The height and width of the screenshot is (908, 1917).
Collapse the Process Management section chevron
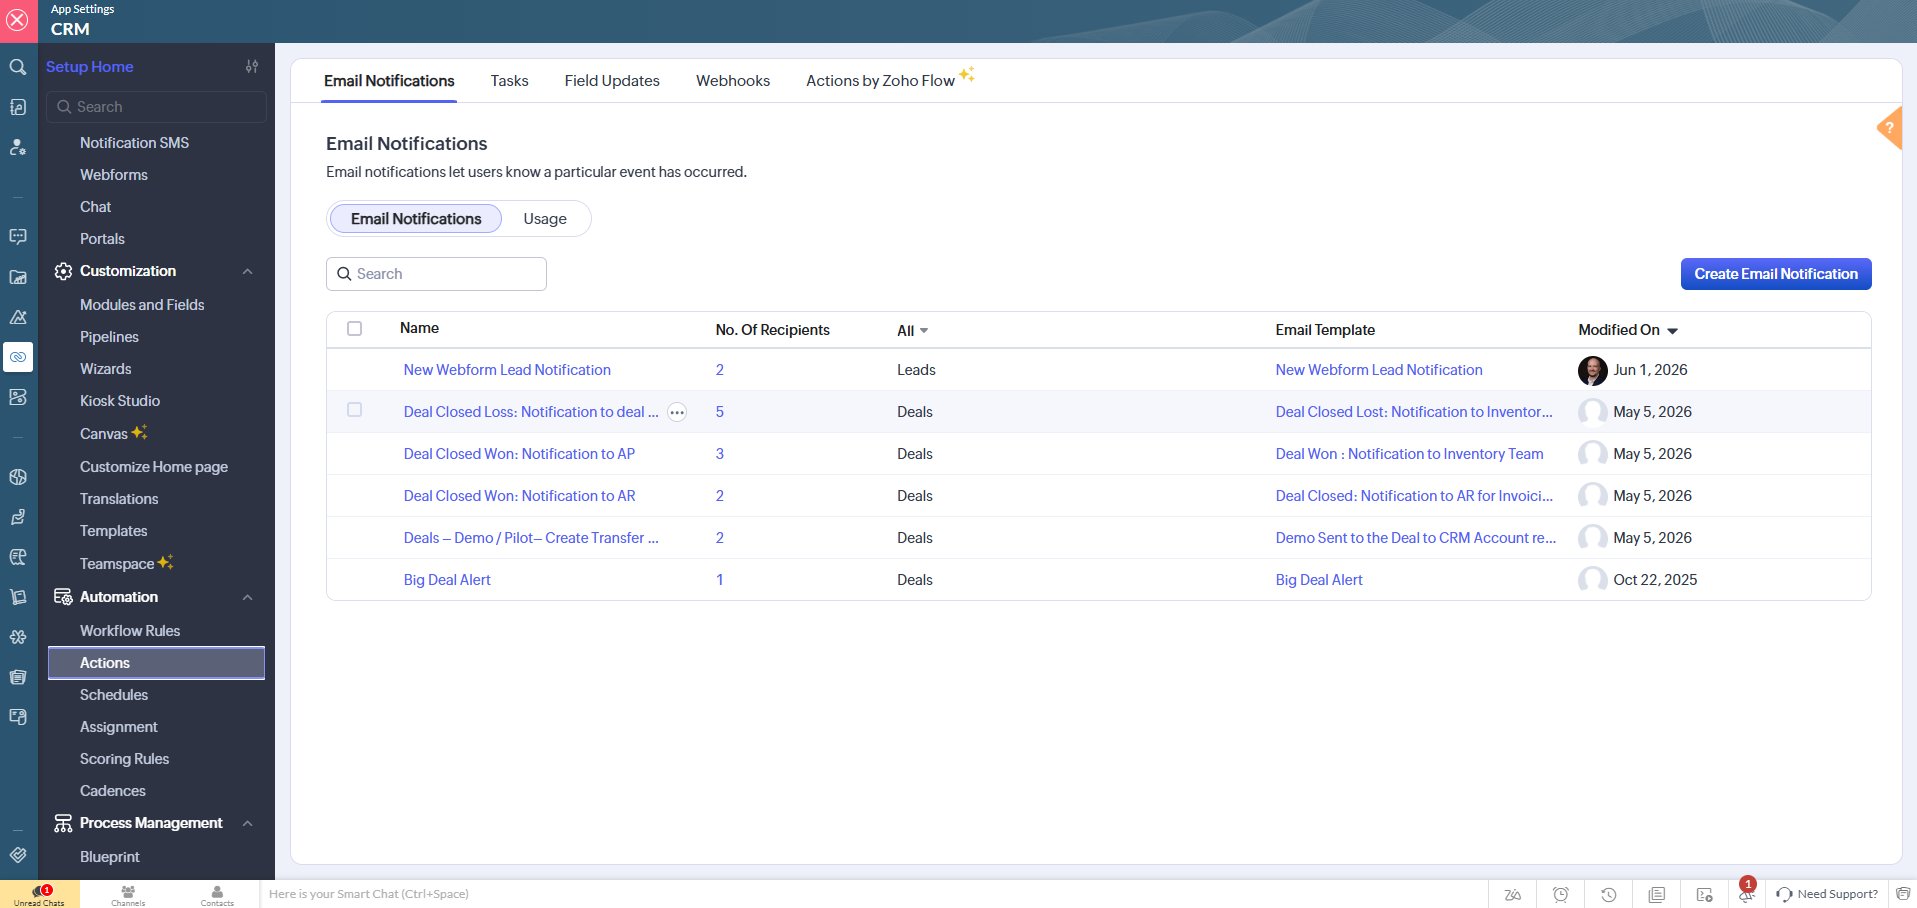247,824
